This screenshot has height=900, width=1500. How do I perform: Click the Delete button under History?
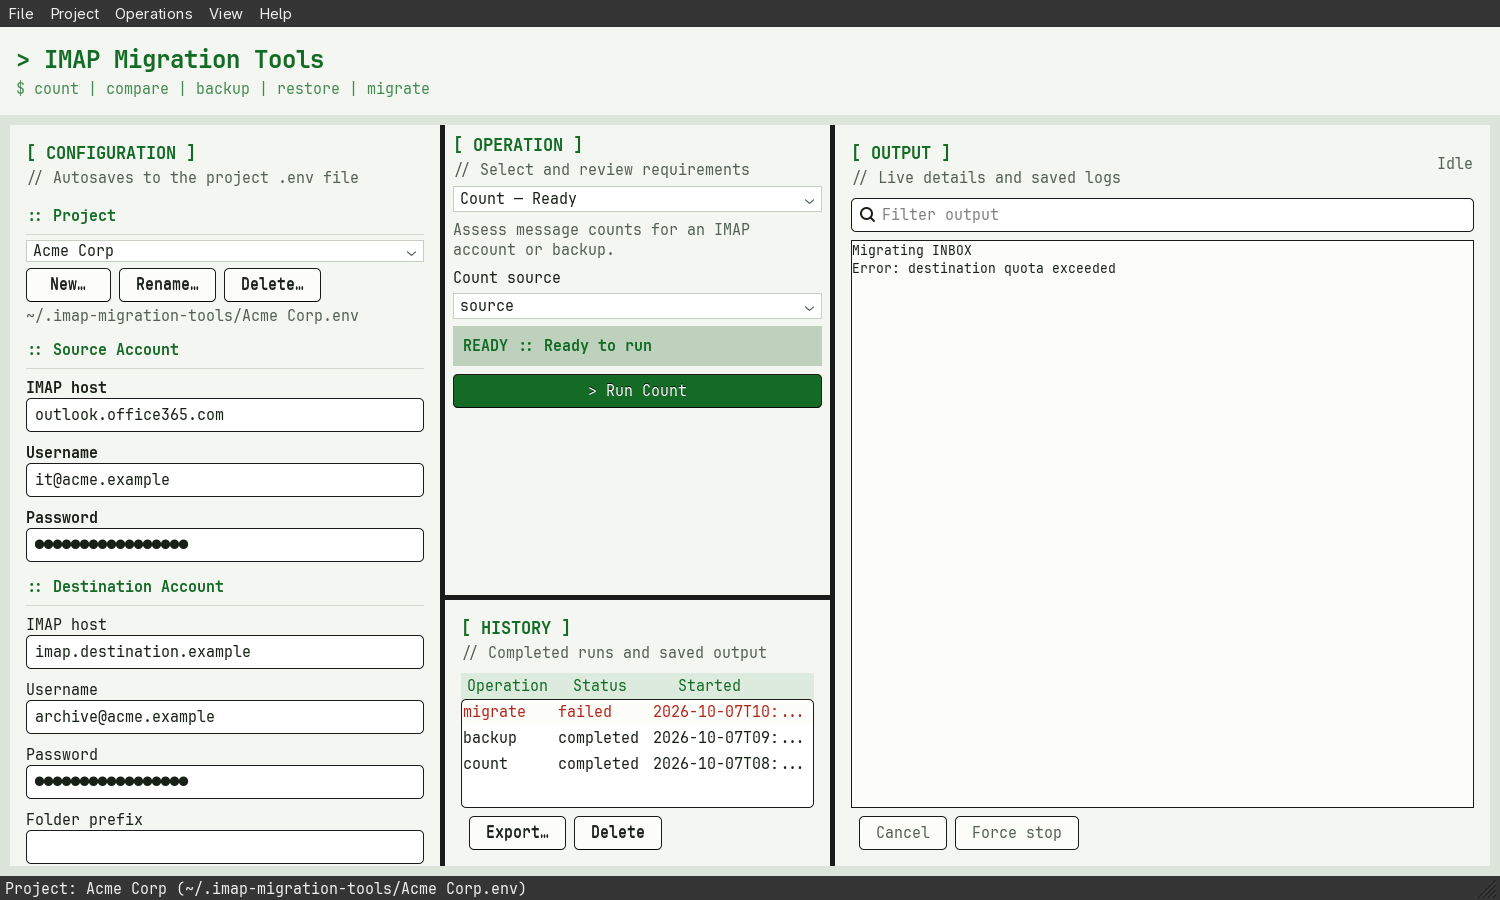pos(618,833)
